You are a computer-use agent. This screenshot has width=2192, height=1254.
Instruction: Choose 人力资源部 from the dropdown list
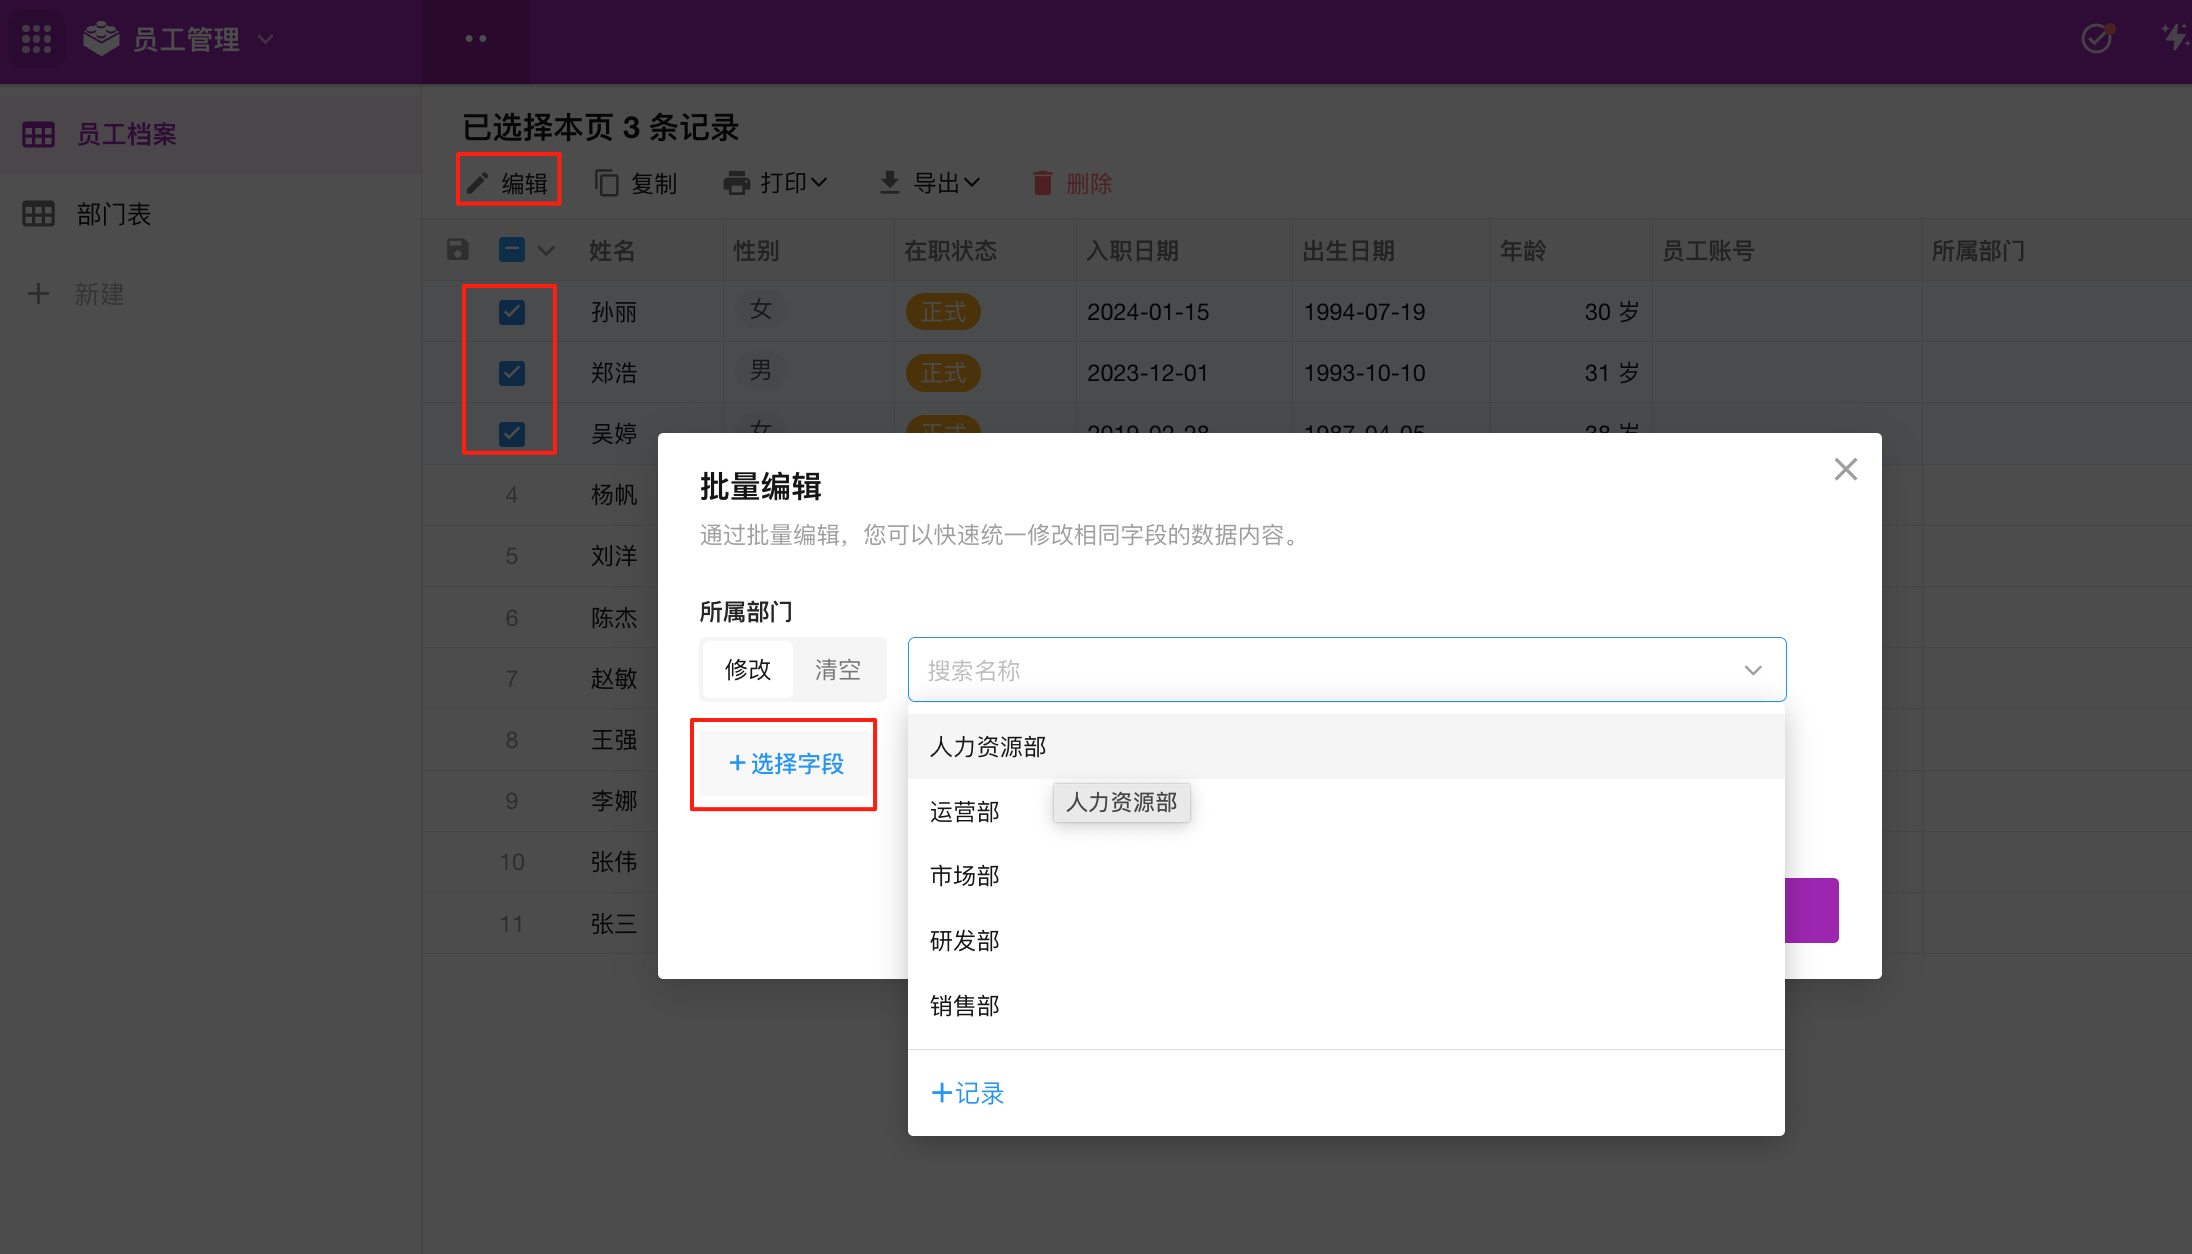coord(1346,747)
